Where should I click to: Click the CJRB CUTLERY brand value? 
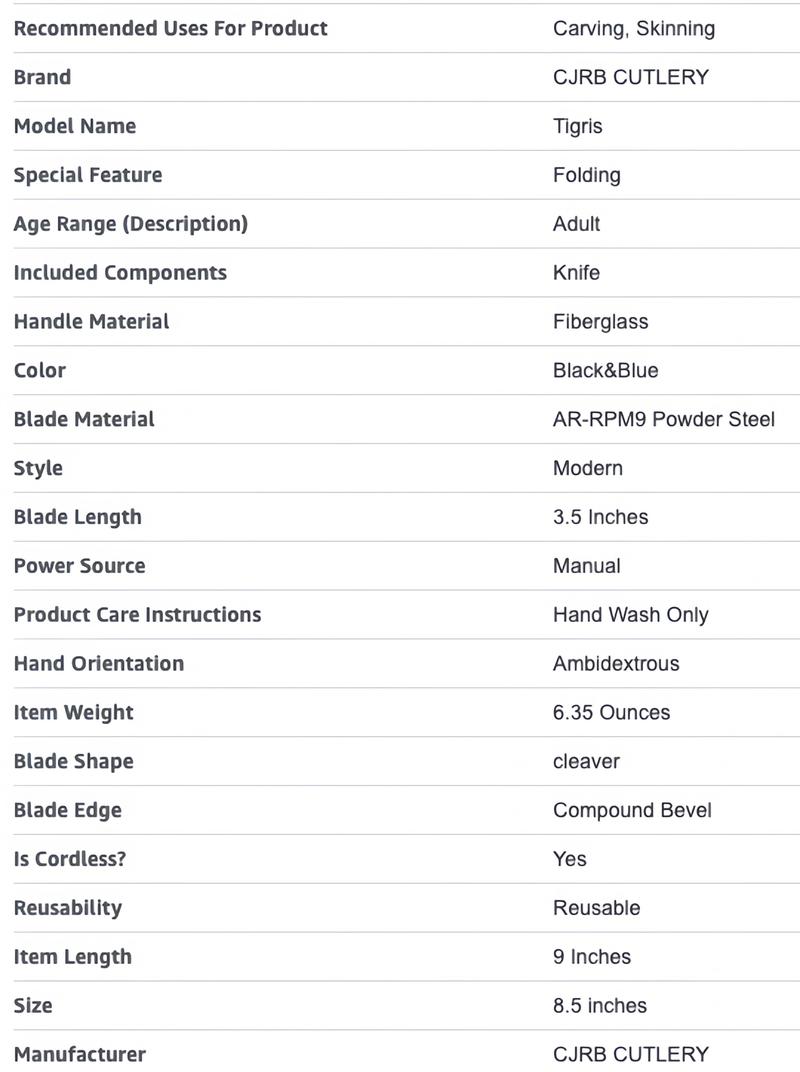630,77
